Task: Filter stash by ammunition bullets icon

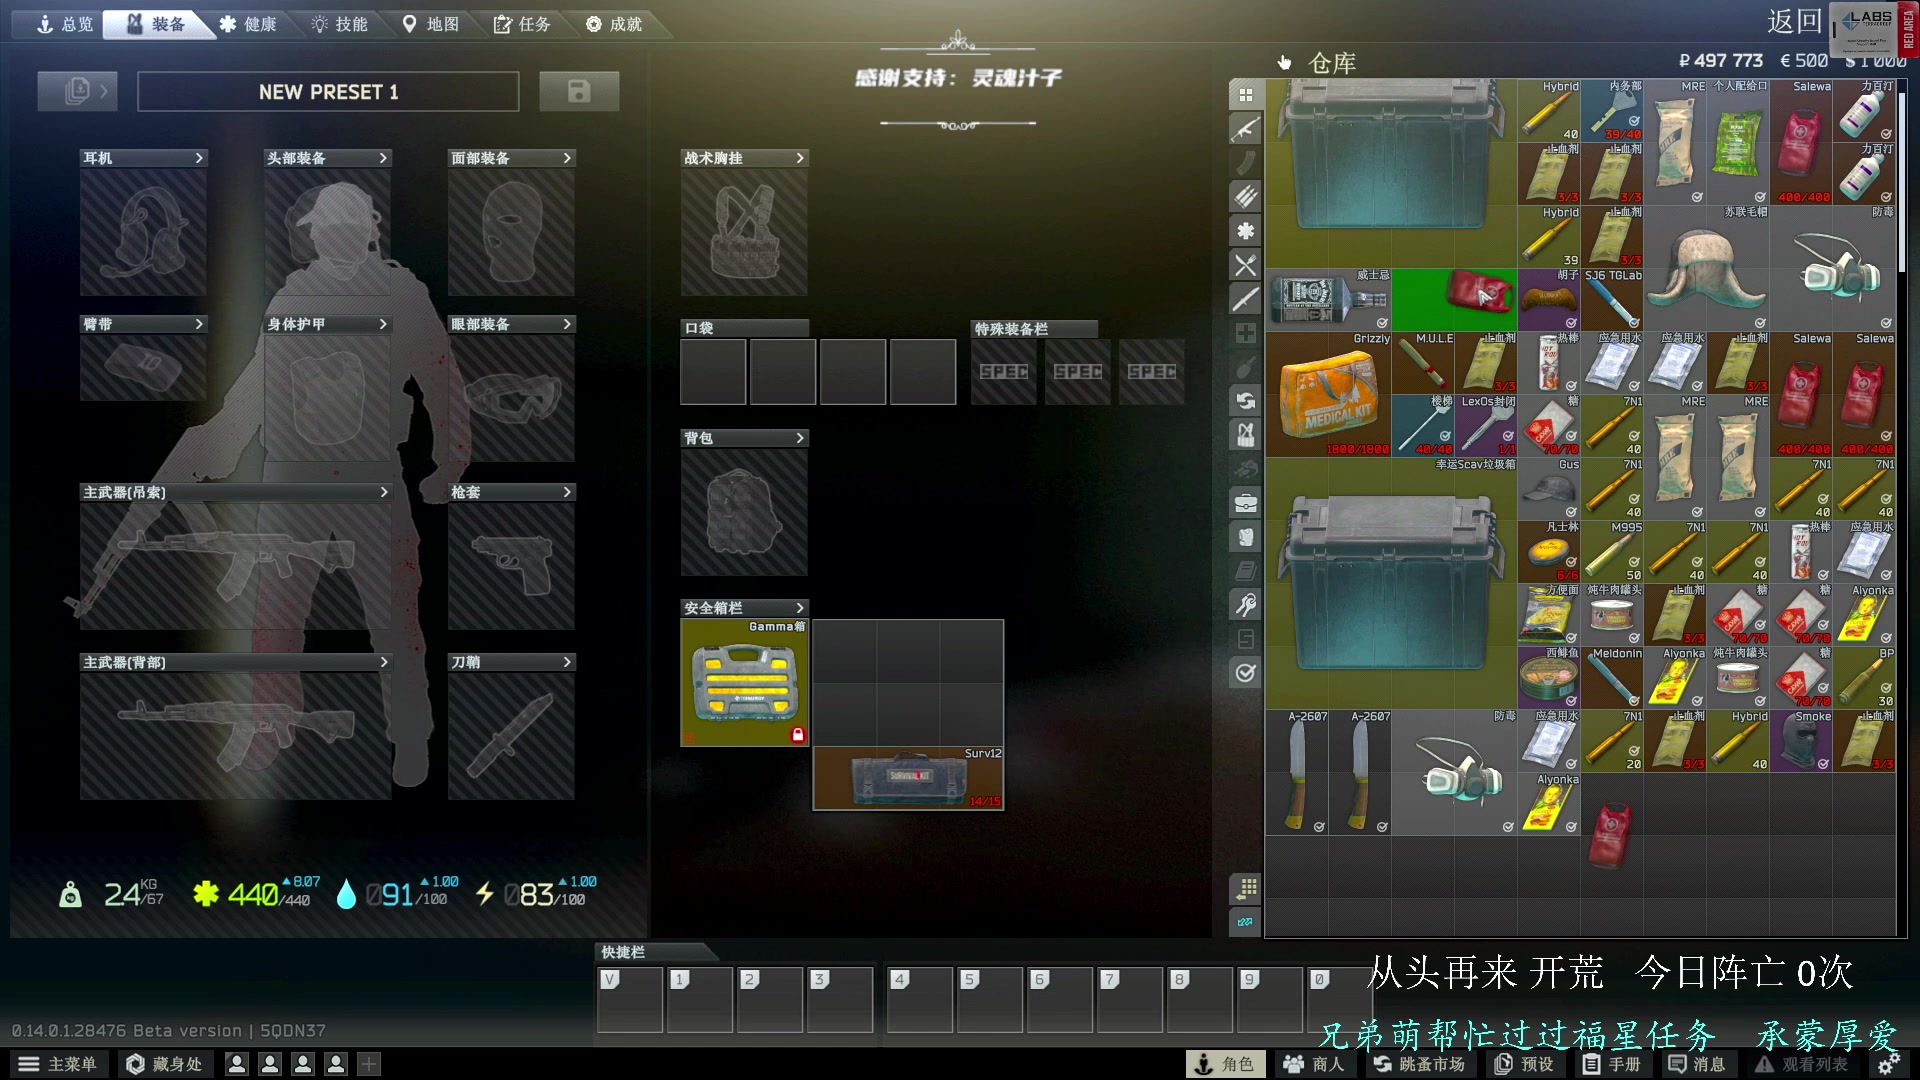Action: pos(1245,197)
